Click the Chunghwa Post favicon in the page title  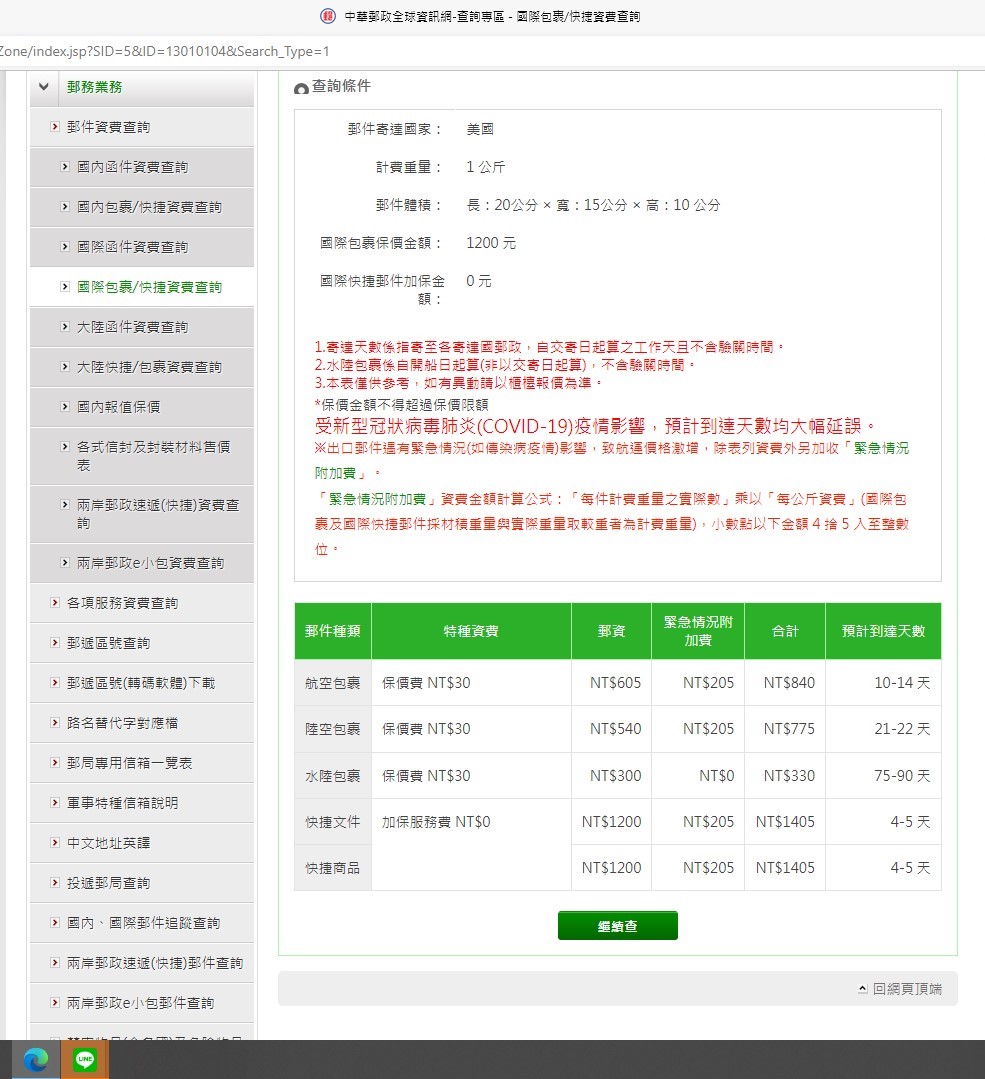(328, 16)
